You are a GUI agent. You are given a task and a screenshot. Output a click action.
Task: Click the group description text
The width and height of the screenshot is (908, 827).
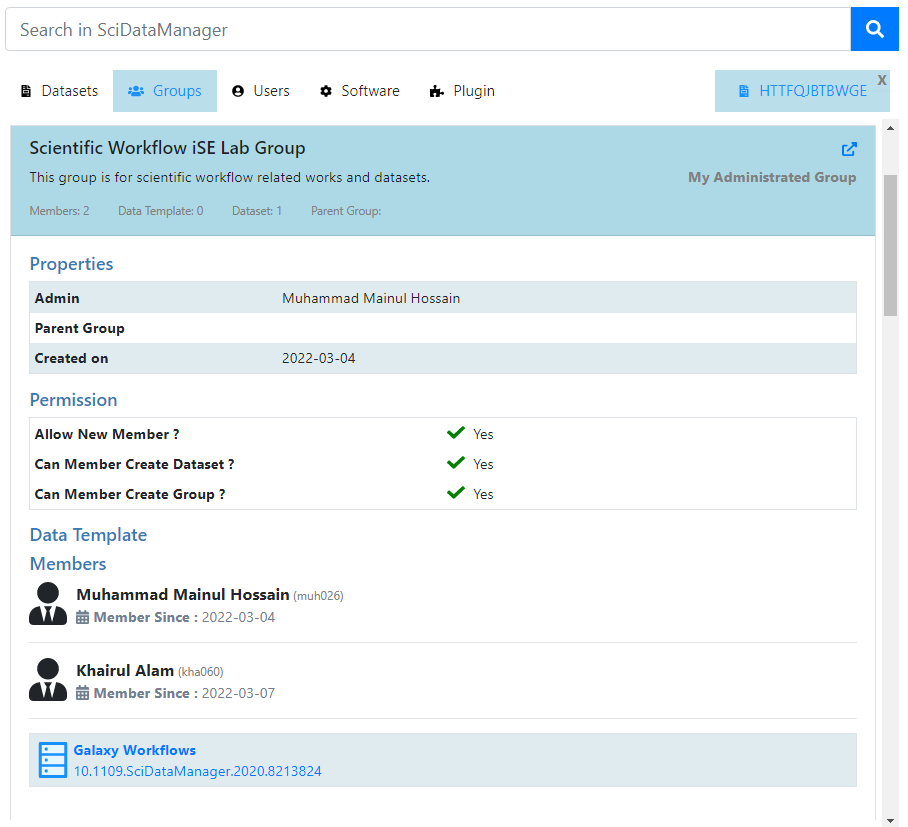coord(230,178)
